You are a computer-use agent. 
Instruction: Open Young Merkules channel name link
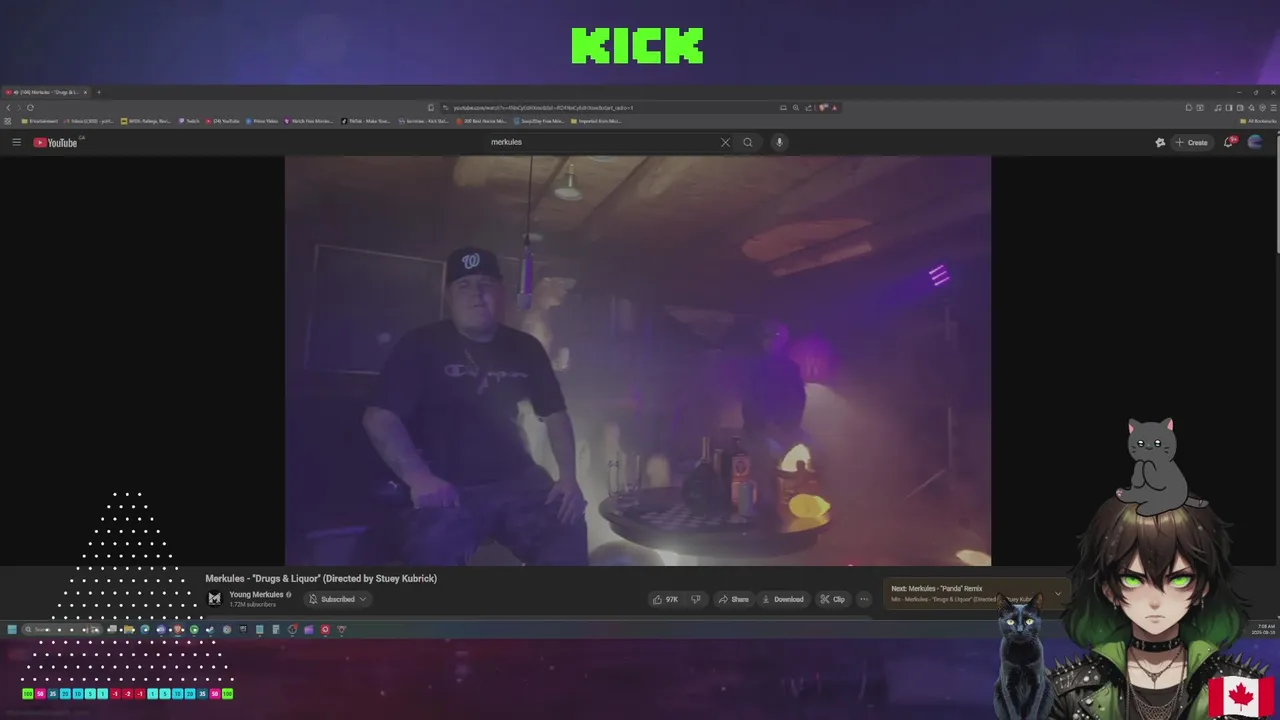tap(256, 594)
